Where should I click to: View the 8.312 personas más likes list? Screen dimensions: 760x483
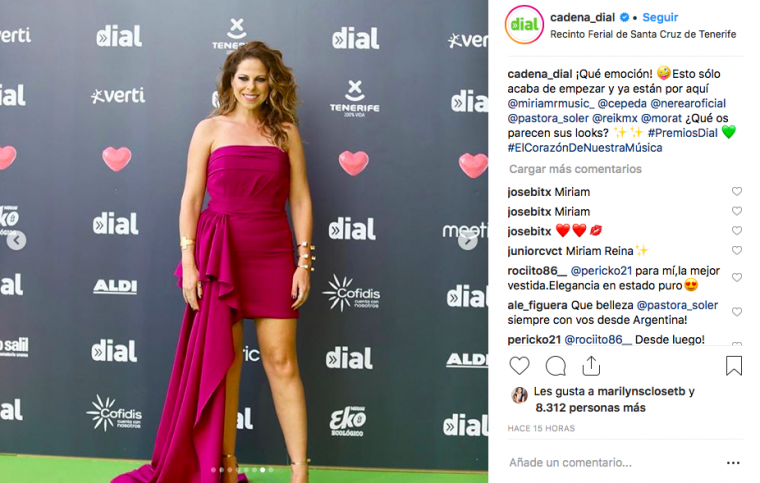pyautogui.click(x=590, y=408)
